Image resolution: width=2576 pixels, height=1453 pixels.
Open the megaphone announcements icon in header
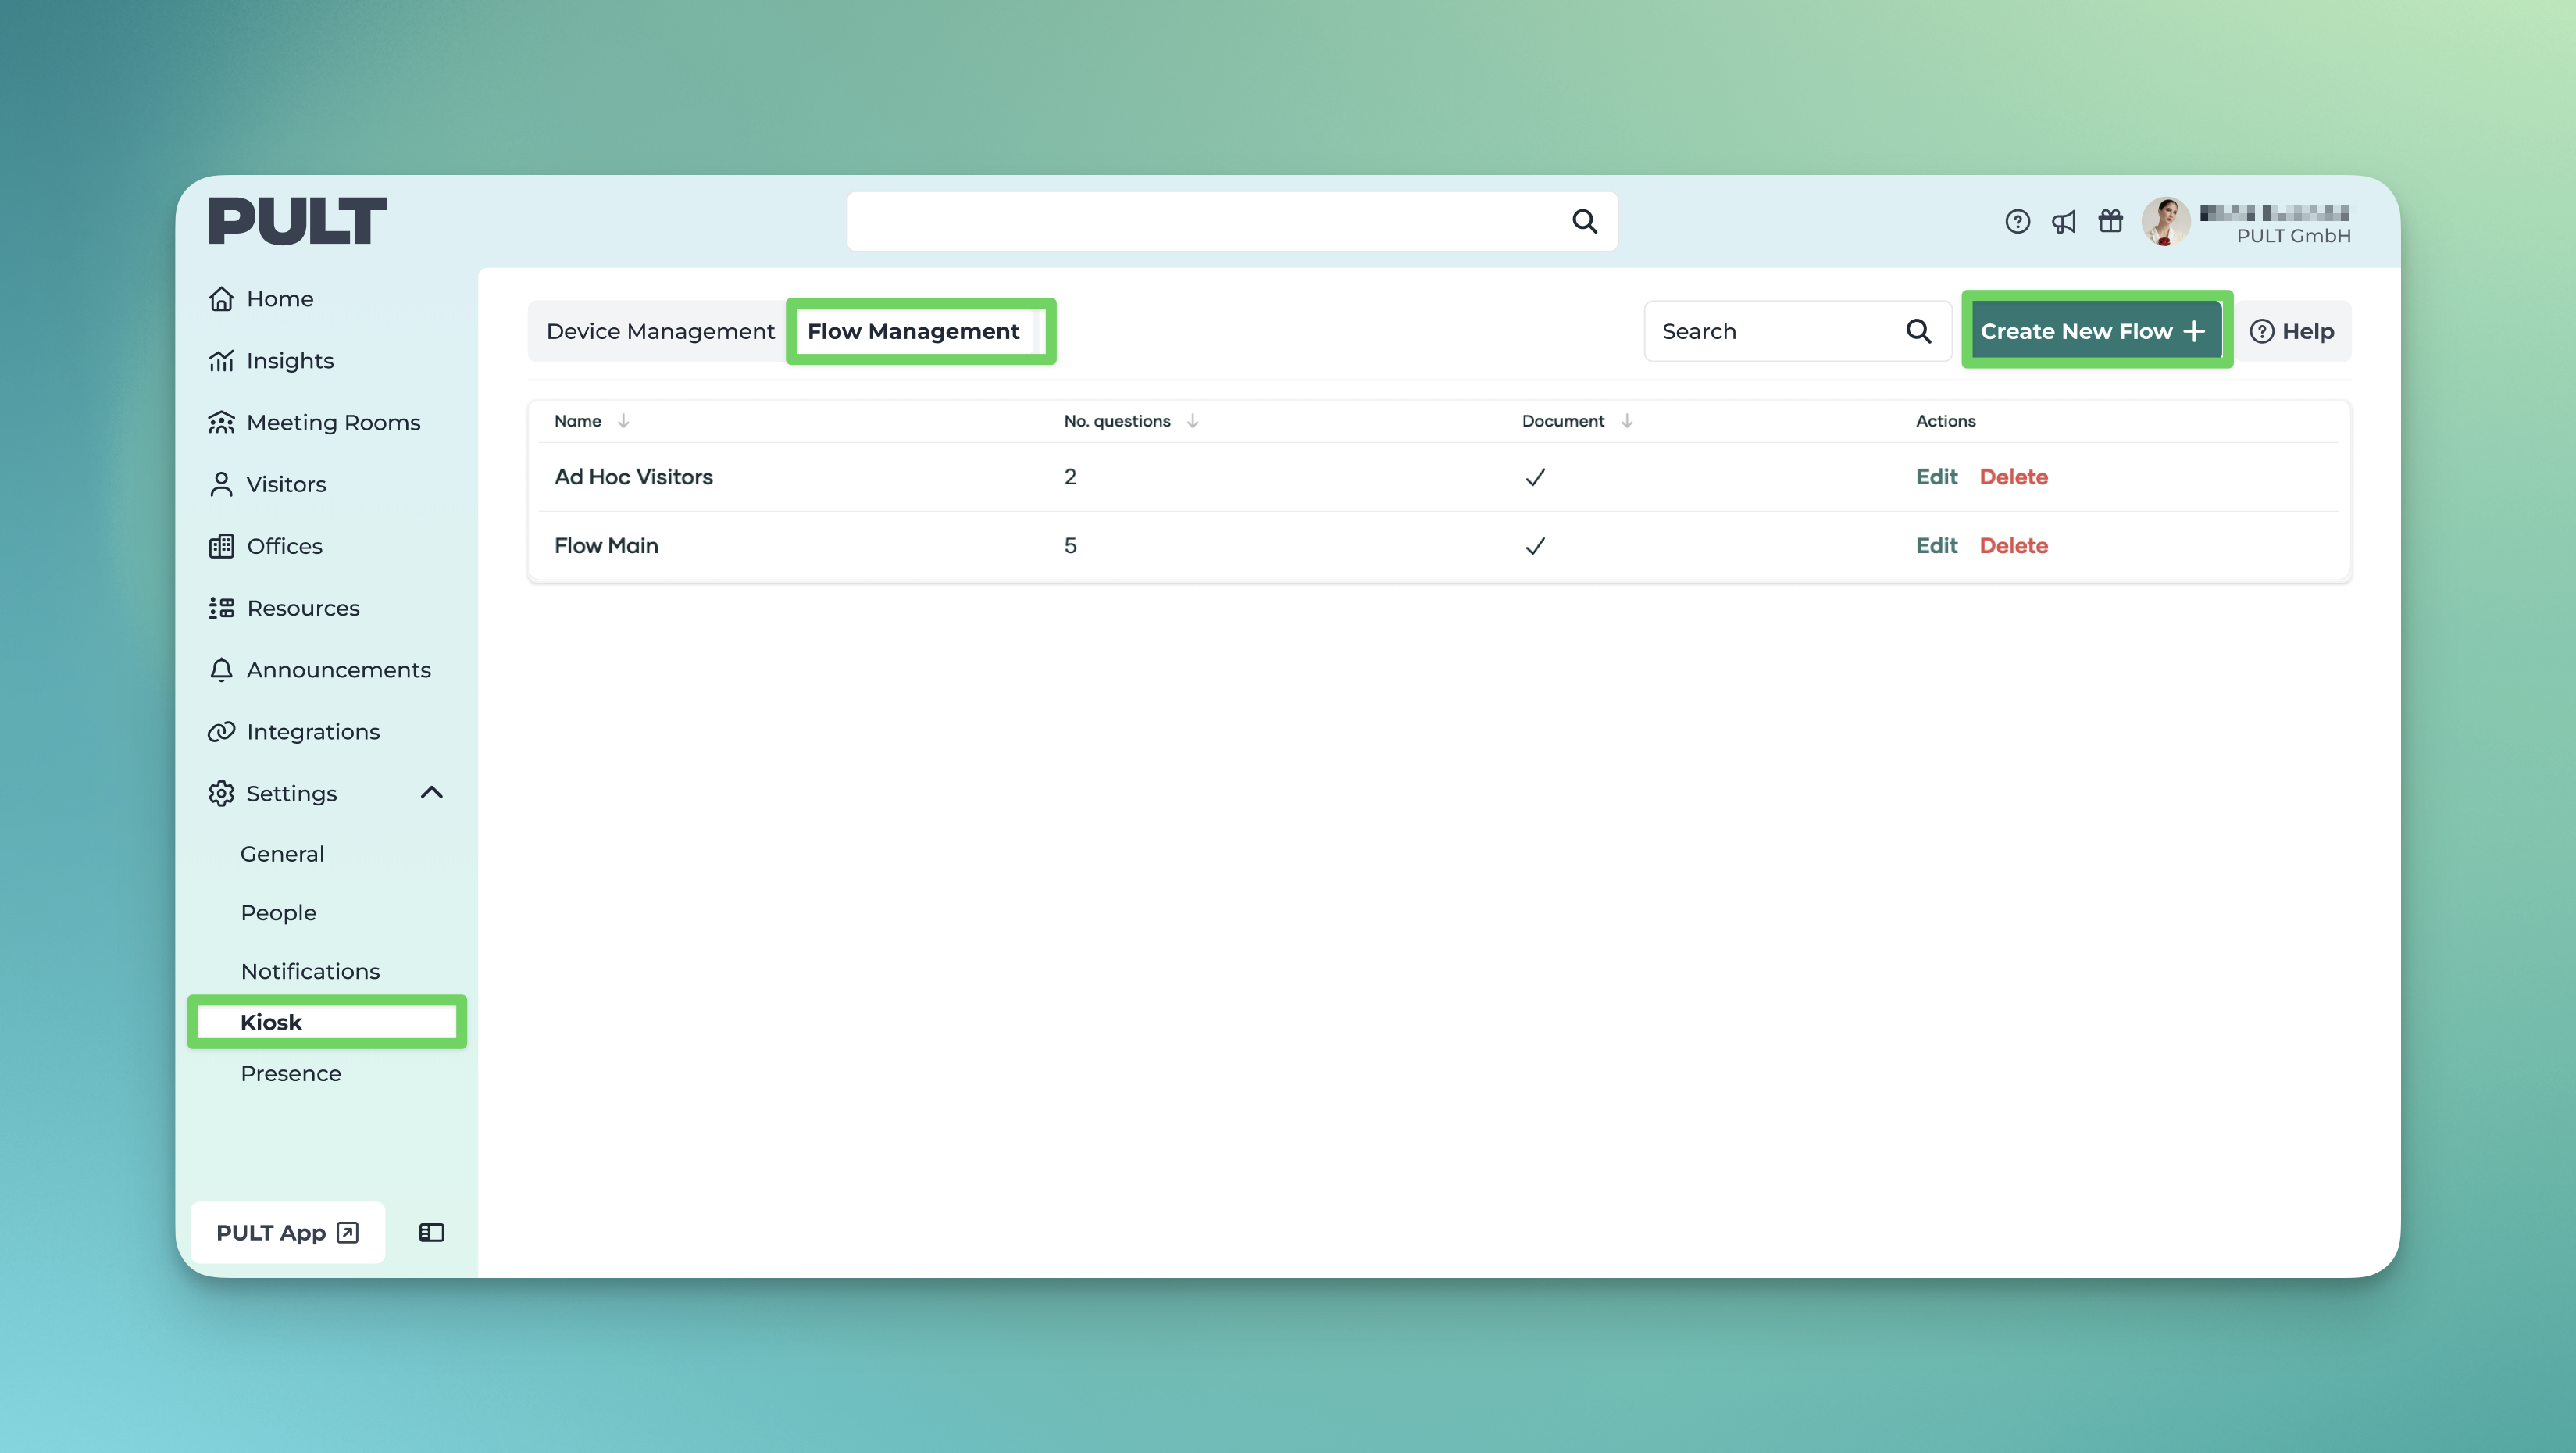tap(2063, 221)
